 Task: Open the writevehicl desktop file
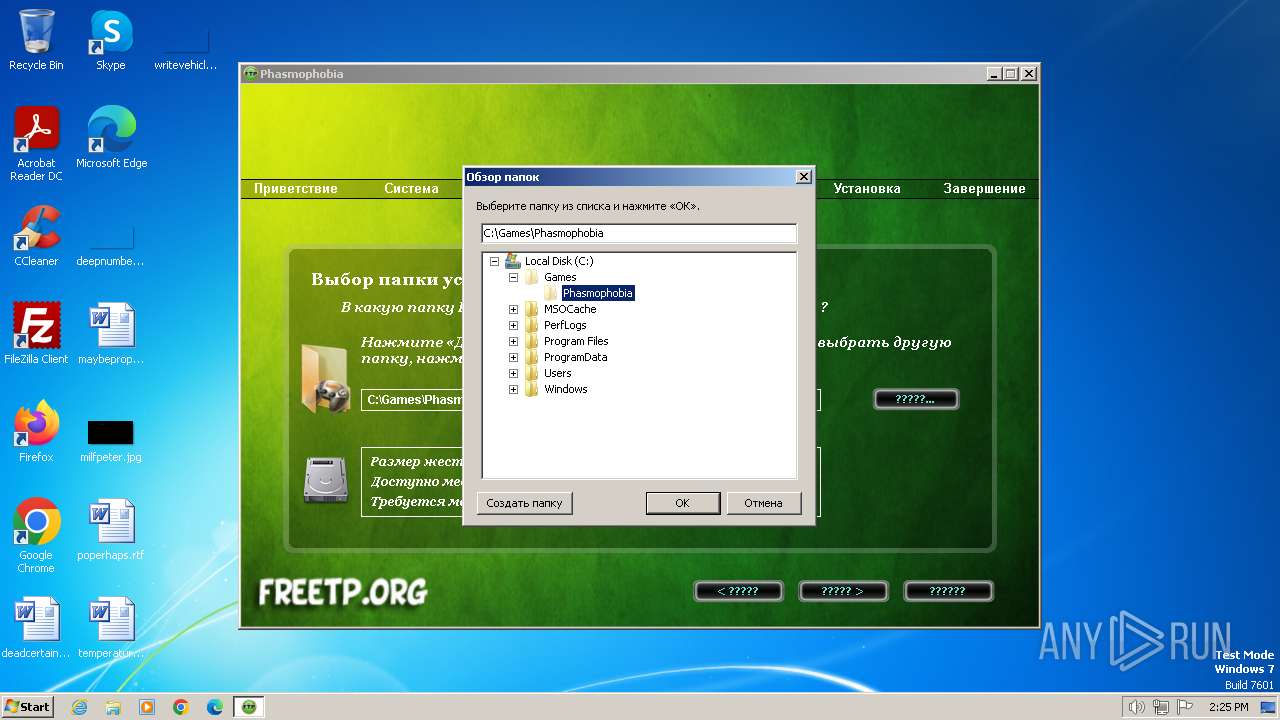click(x=186, y=49)
